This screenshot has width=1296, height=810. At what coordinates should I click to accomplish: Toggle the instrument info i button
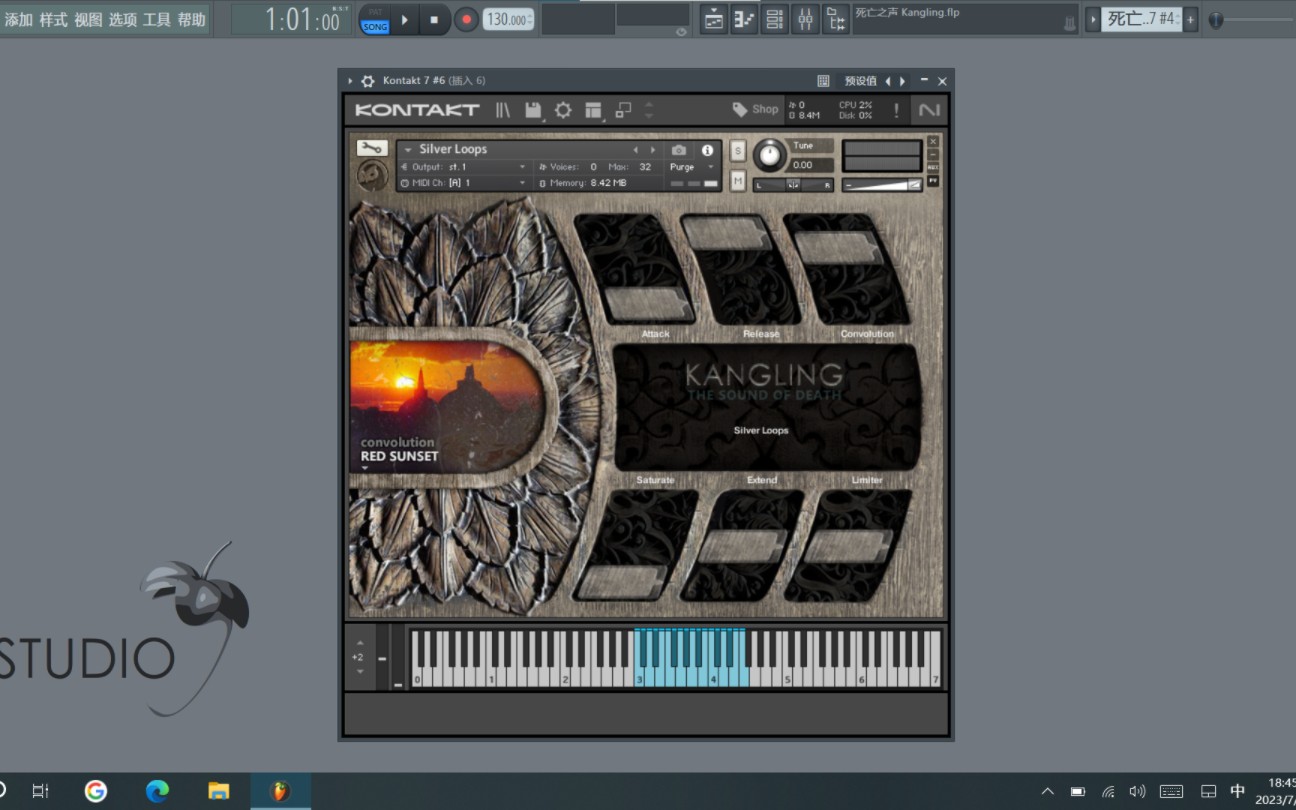pos(707,150)
